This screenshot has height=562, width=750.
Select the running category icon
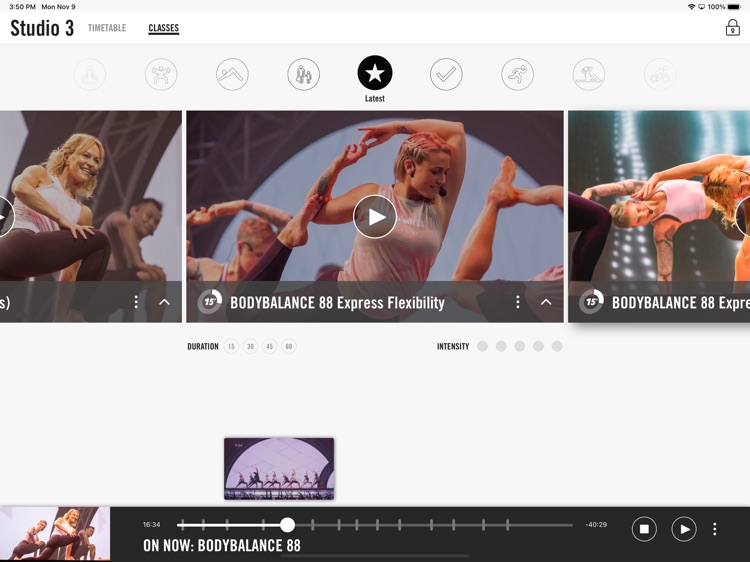point(517,74)
